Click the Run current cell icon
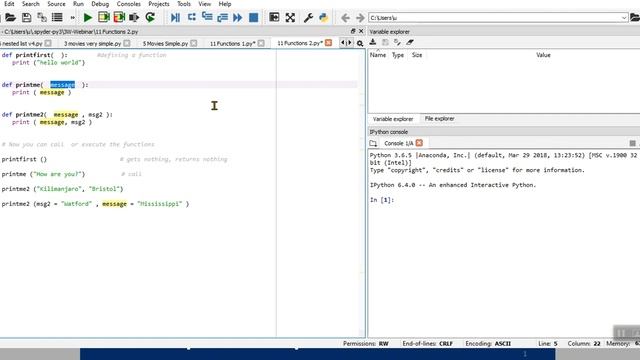 tap(104, 18)
